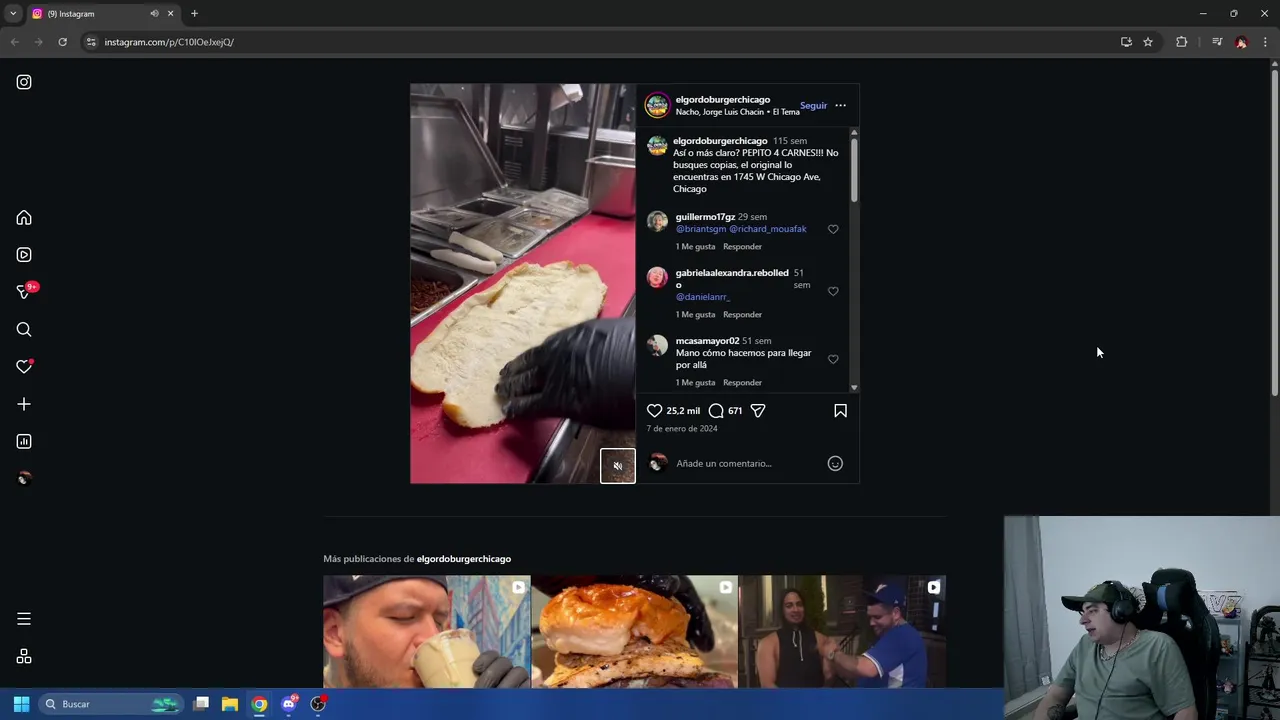Open the @briantsgm mention
This screenshot has height=720, width=1280.
[700, 229]
